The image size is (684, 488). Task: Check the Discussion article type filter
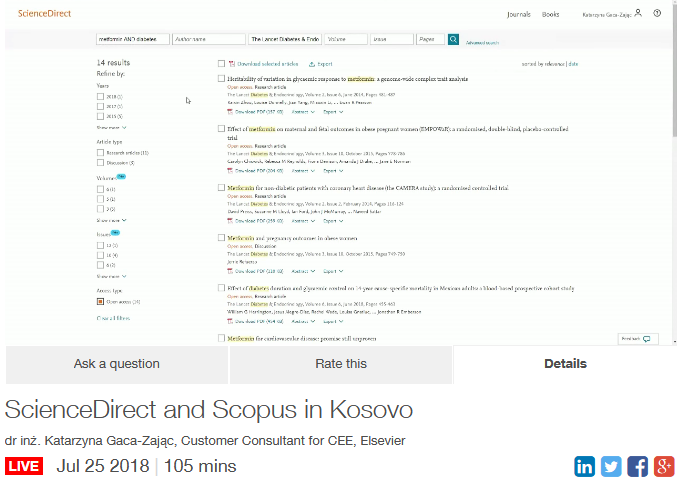(100, 163)
